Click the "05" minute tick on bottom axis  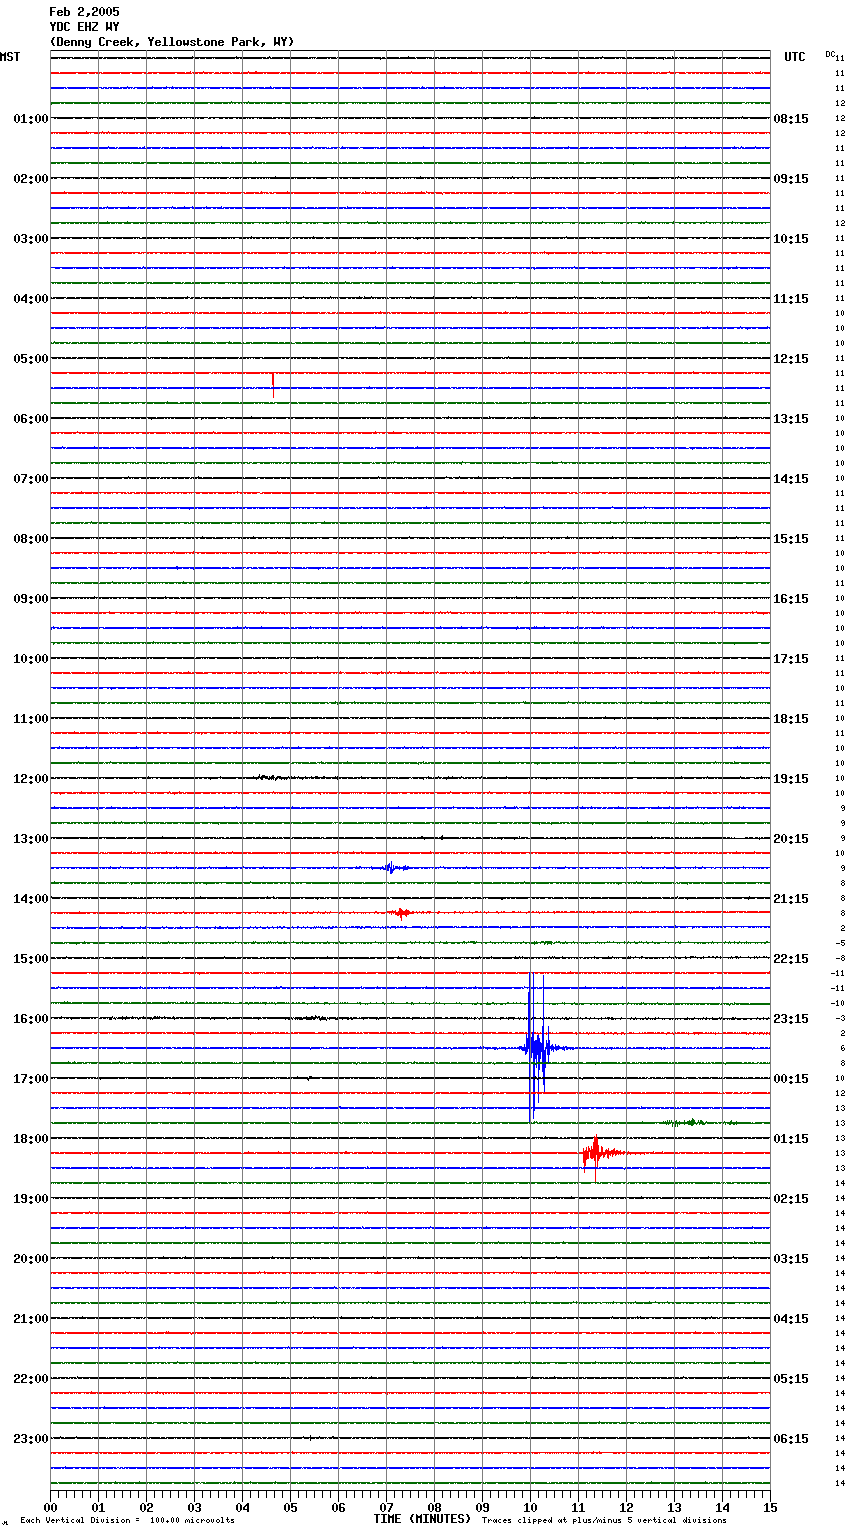[290, 1507]
